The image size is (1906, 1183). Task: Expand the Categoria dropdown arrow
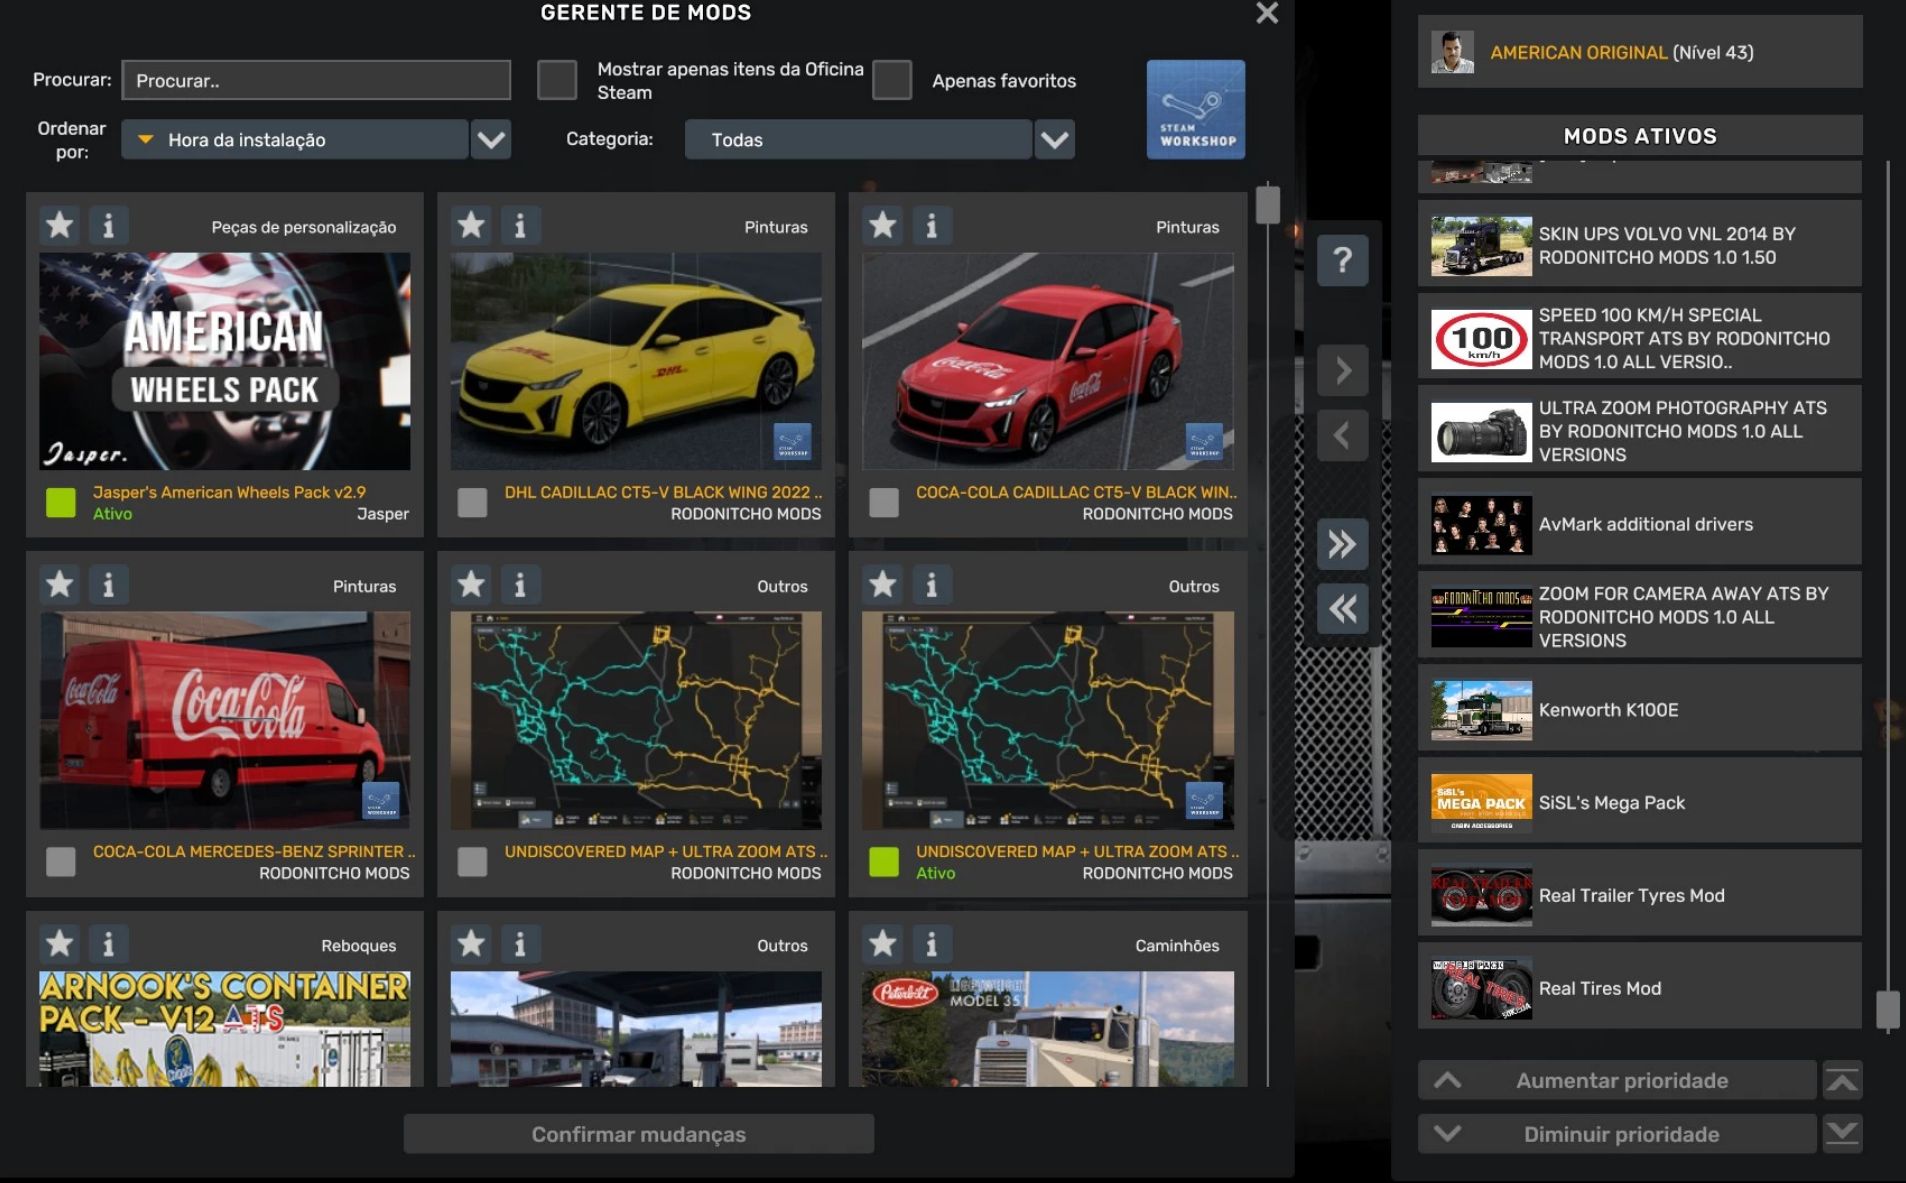pyautogui.click(x=1054, y=140)
